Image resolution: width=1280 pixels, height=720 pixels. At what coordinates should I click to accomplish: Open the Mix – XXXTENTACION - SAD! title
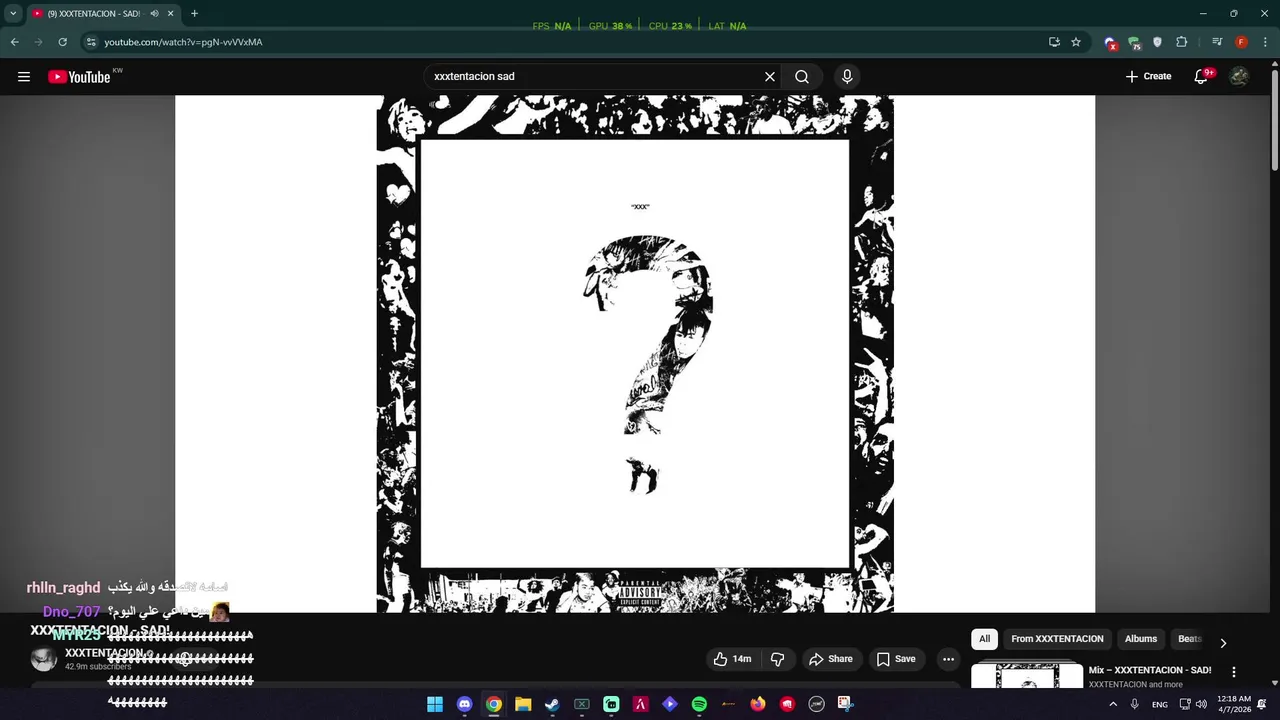(1149, 670)
